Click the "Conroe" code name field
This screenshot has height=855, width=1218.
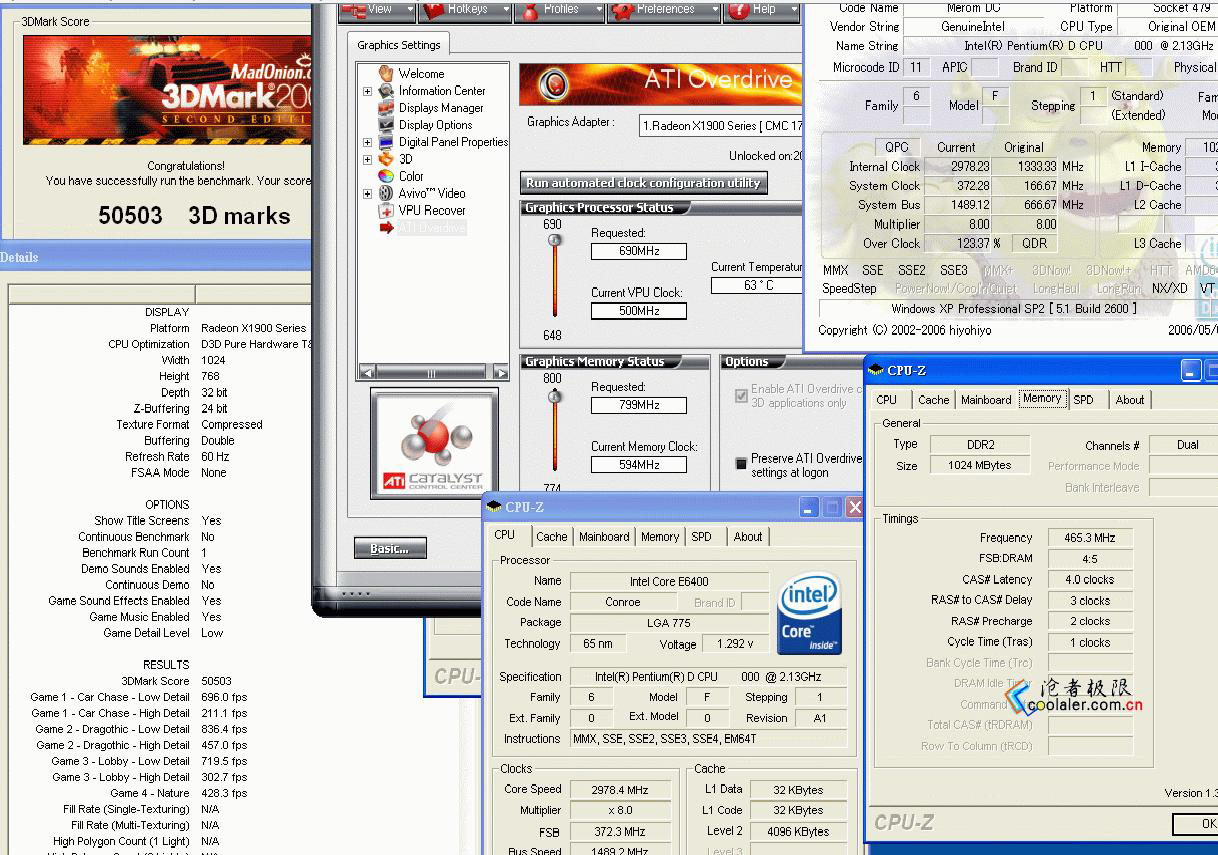click(x=623, y=602)
